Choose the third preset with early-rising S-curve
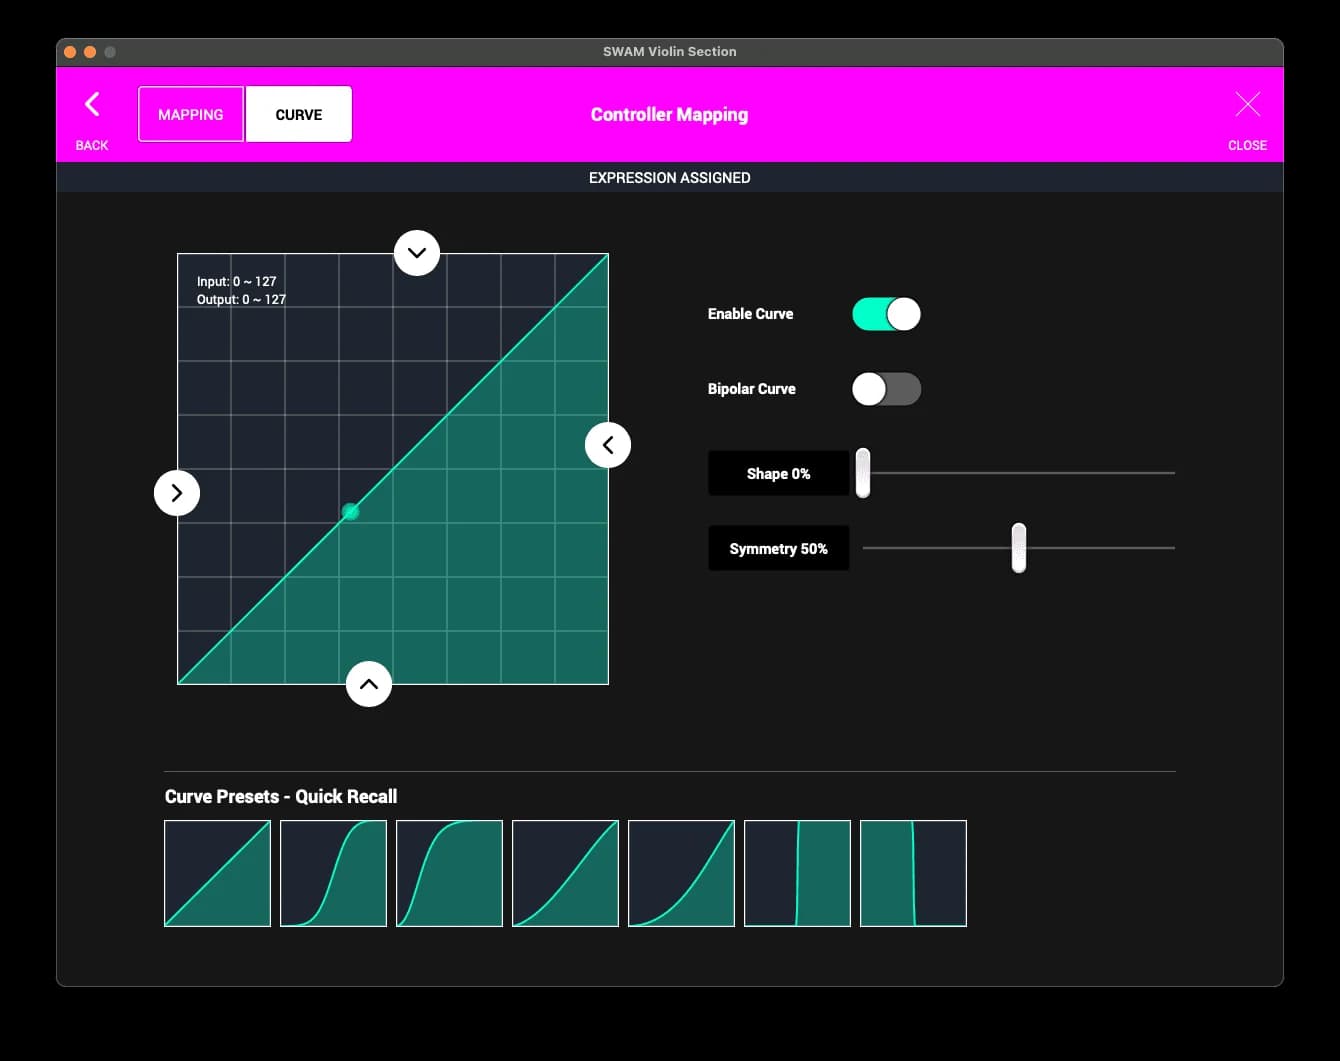Screen dimensions: 1340x1061 pos(449,873)
